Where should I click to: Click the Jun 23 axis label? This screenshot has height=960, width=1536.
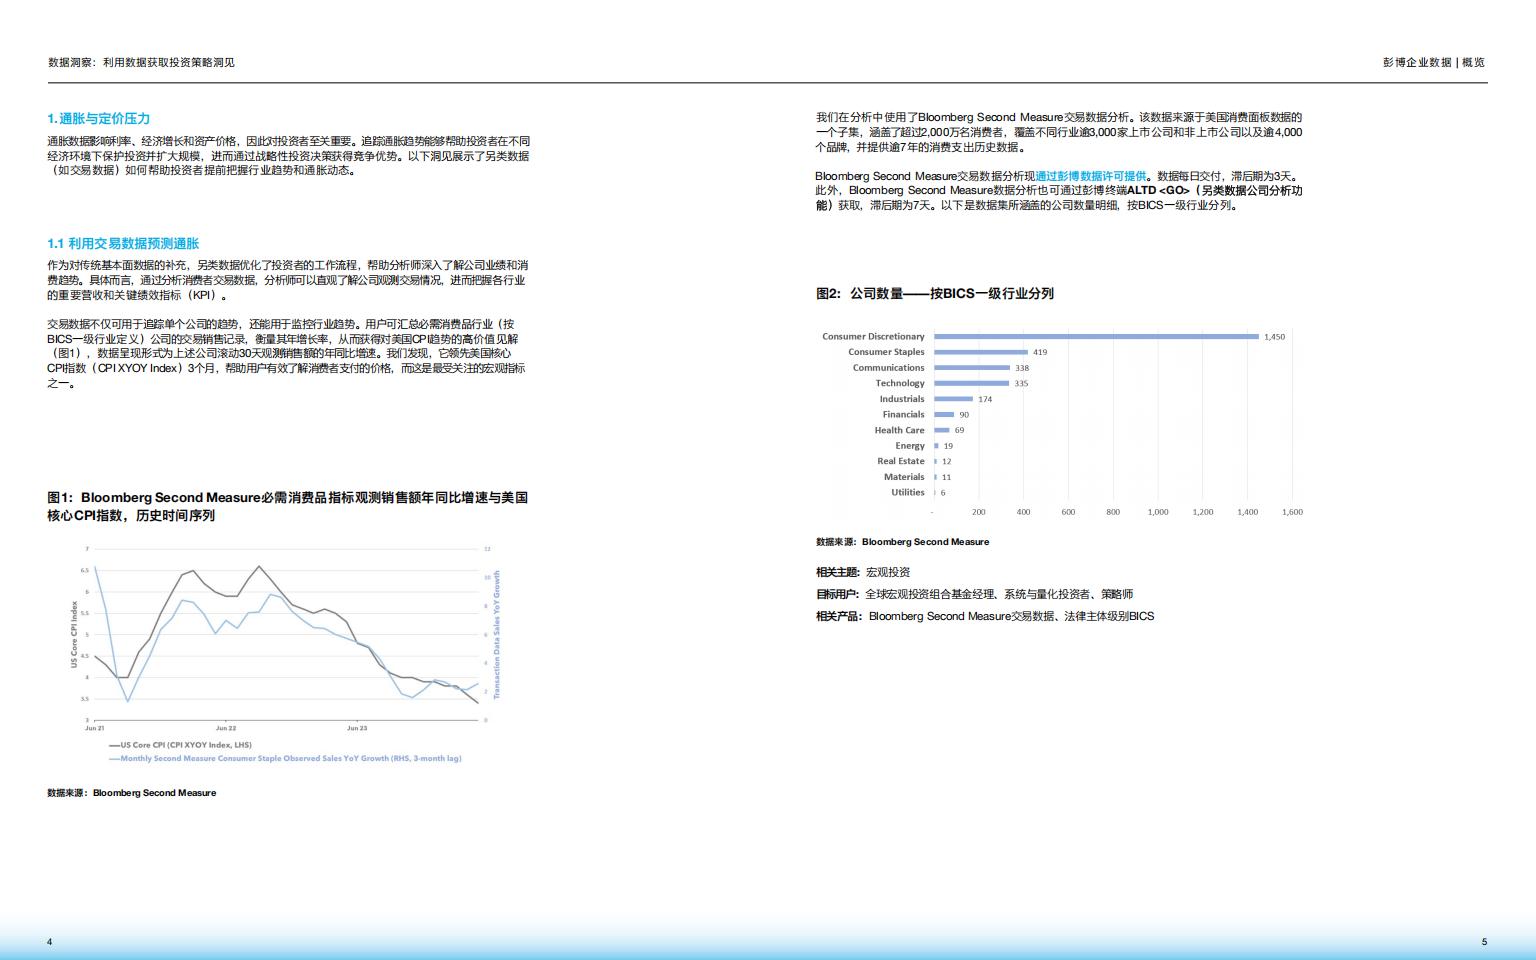(357, 728)
